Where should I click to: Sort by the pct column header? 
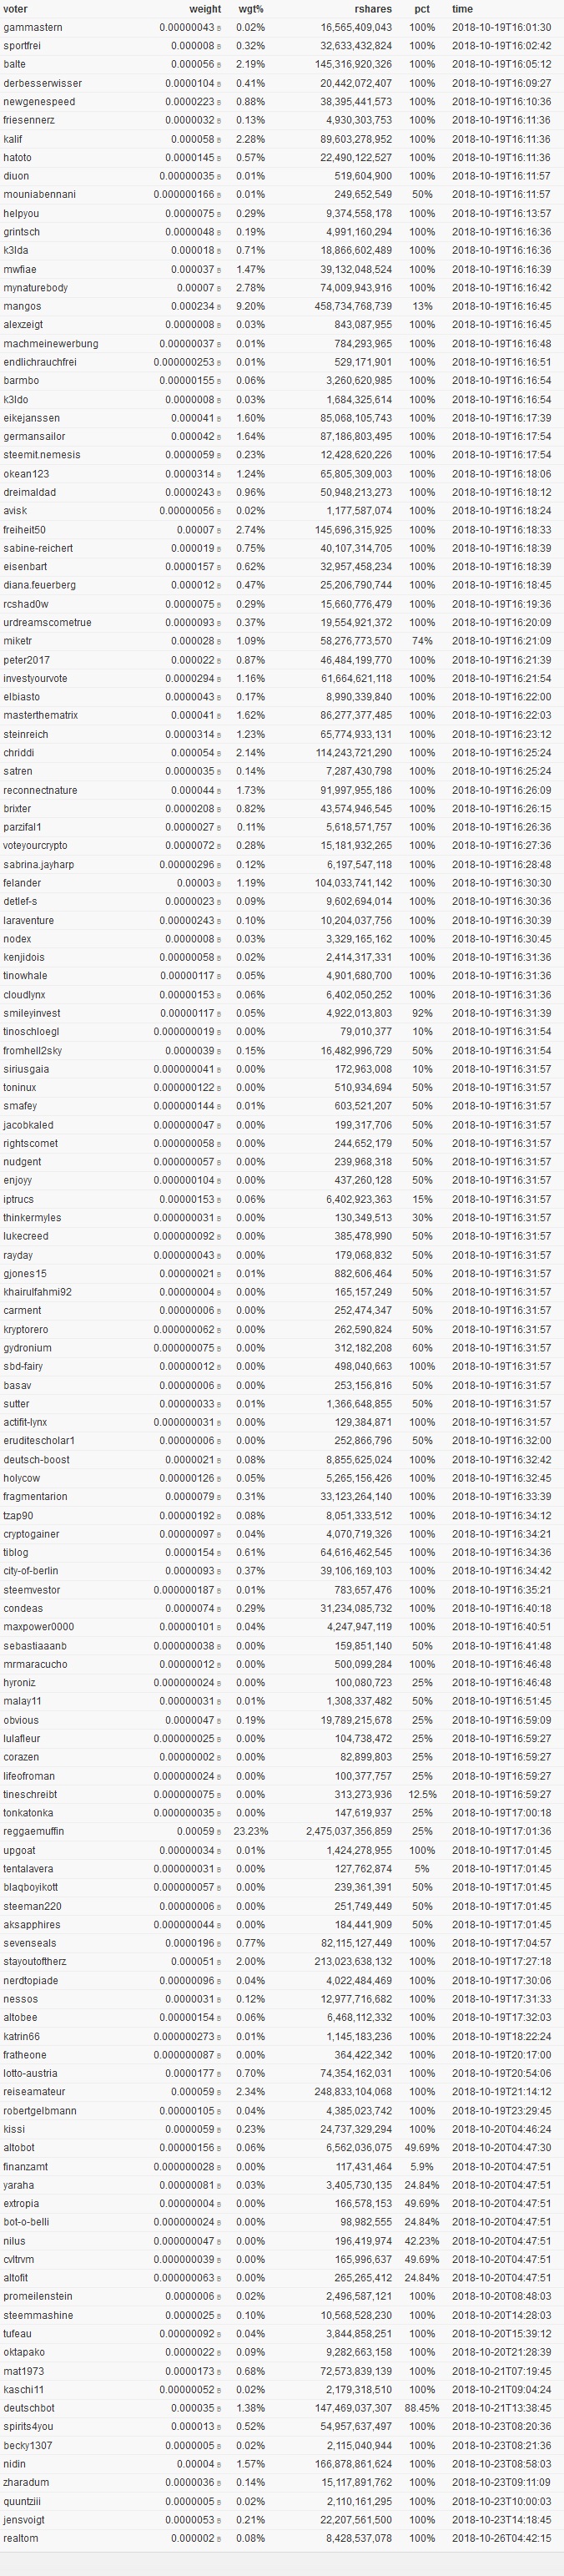[x=422, y=9]
